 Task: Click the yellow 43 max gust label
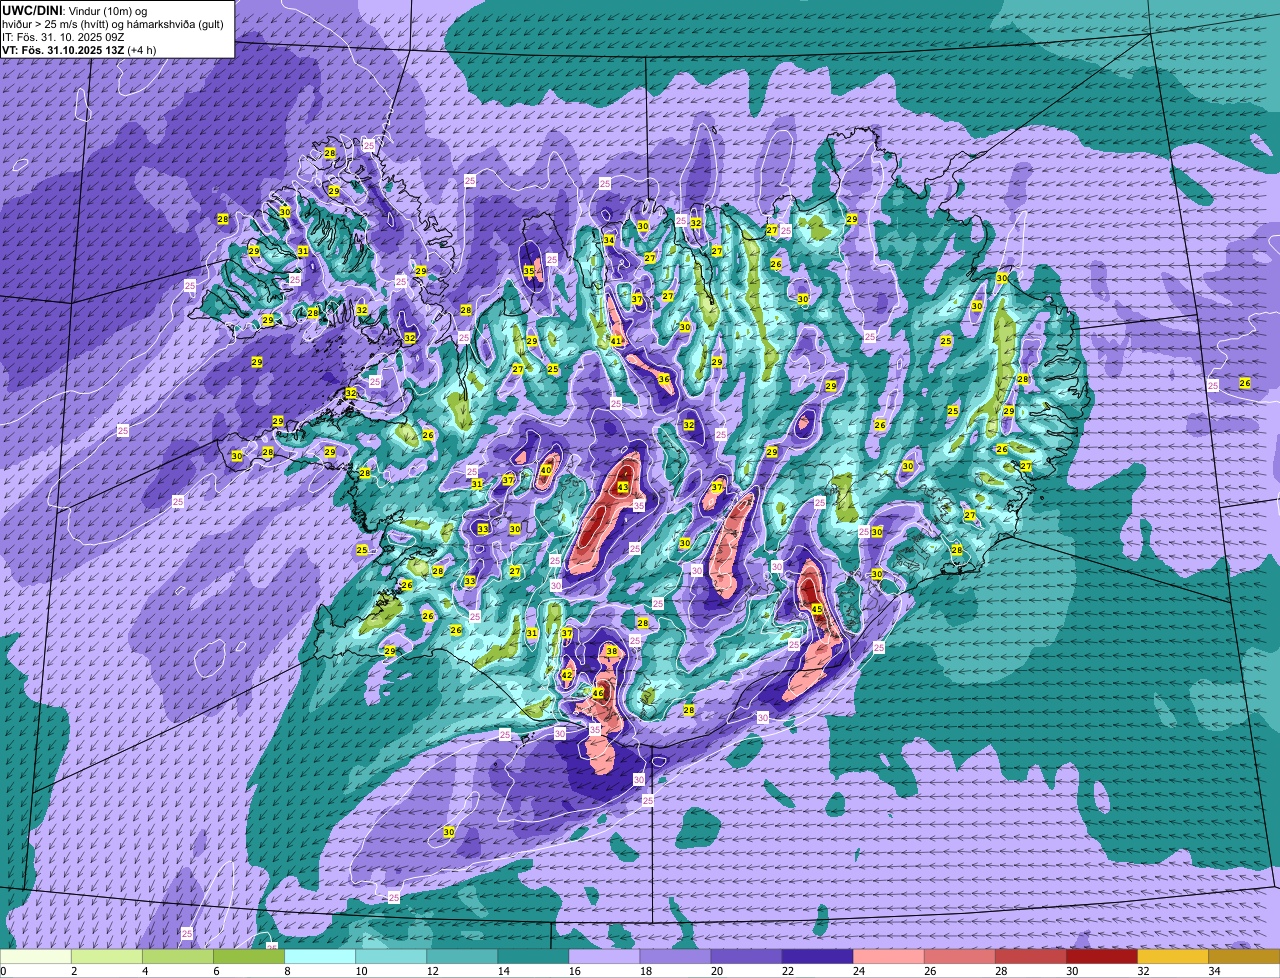(x=623, y=488)
